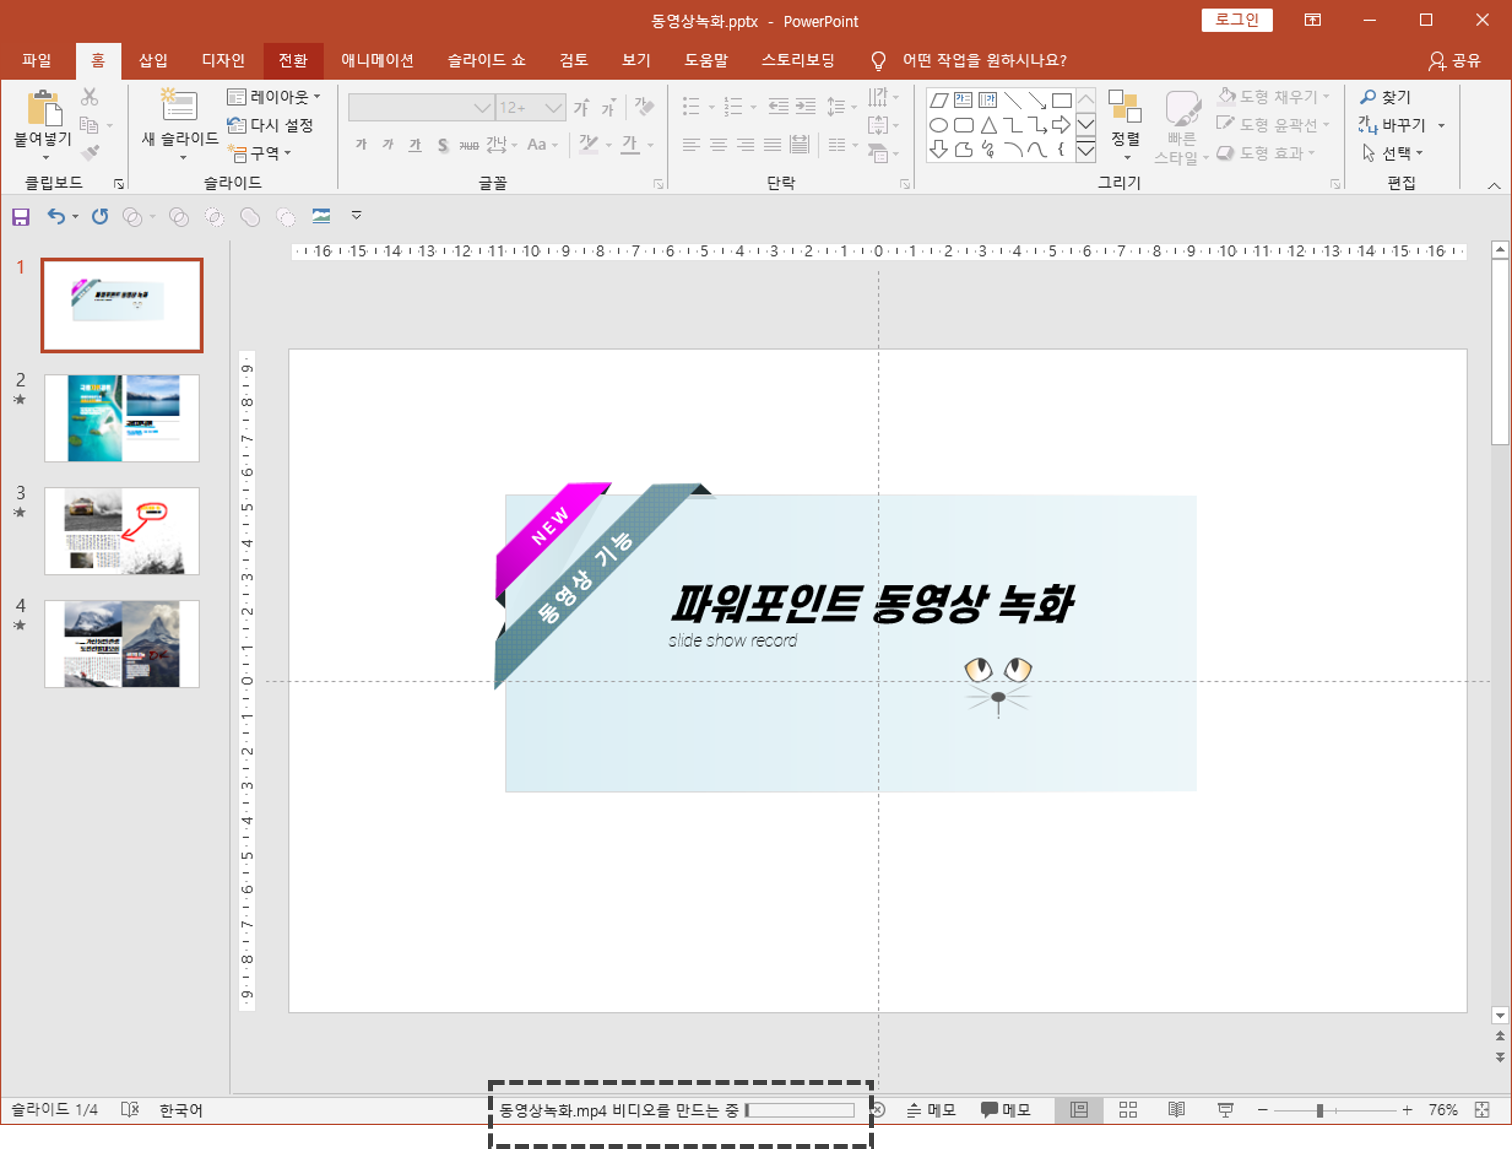Switch to Reading view icon

click(1177, 1110)
